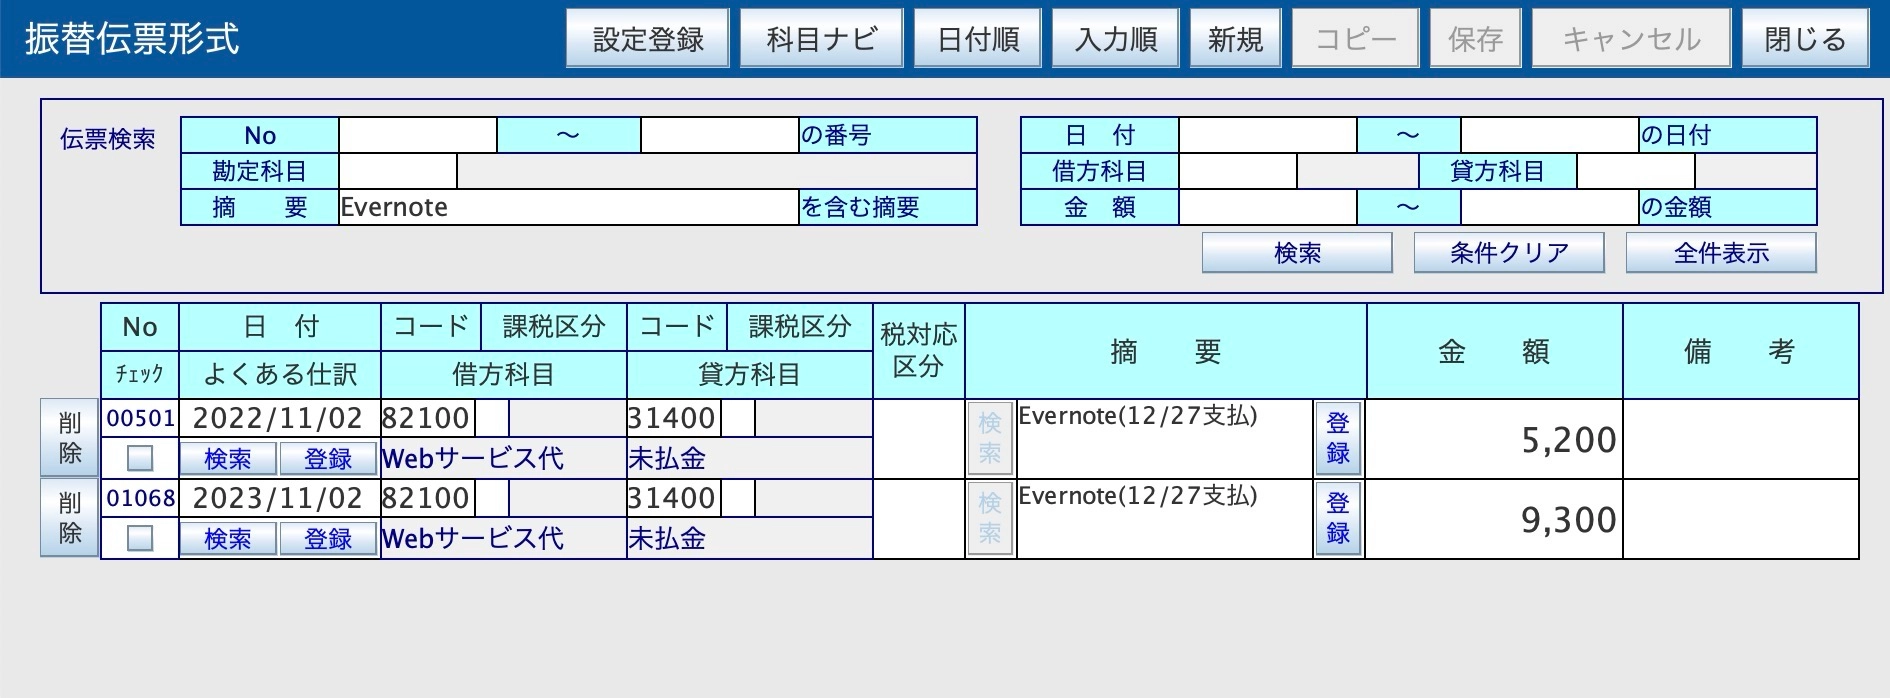Viewport: 1890px width, 698px height.
Task: Sort entries with 日付順 button
Action: click(977, 39)
